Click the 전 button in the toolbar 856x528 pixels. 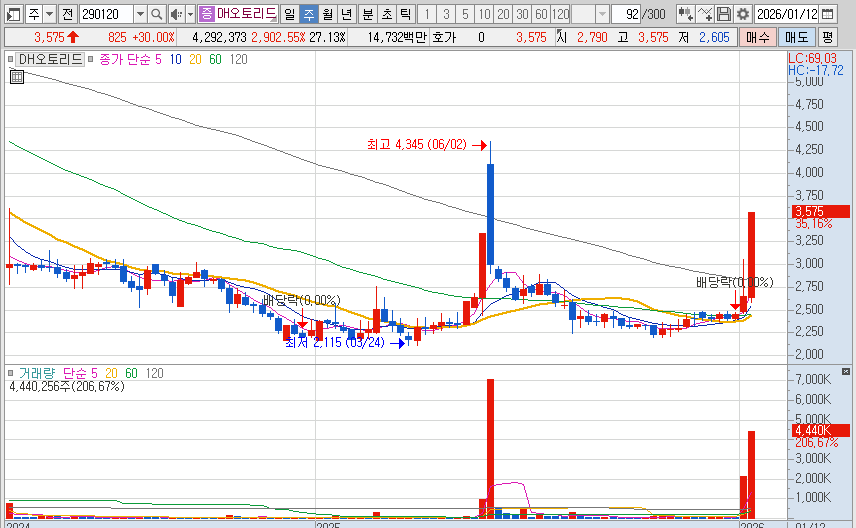tap(68, 14)
